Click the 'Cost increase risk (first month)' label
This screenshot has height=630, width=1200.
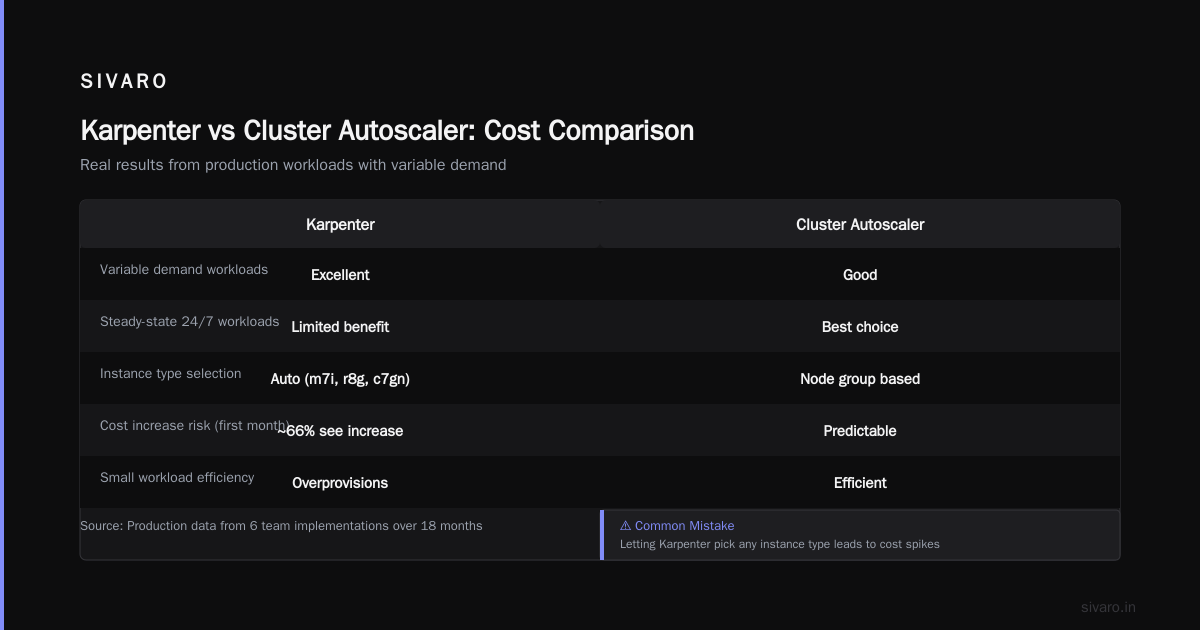pyautogui.click(x=194, y=426)
